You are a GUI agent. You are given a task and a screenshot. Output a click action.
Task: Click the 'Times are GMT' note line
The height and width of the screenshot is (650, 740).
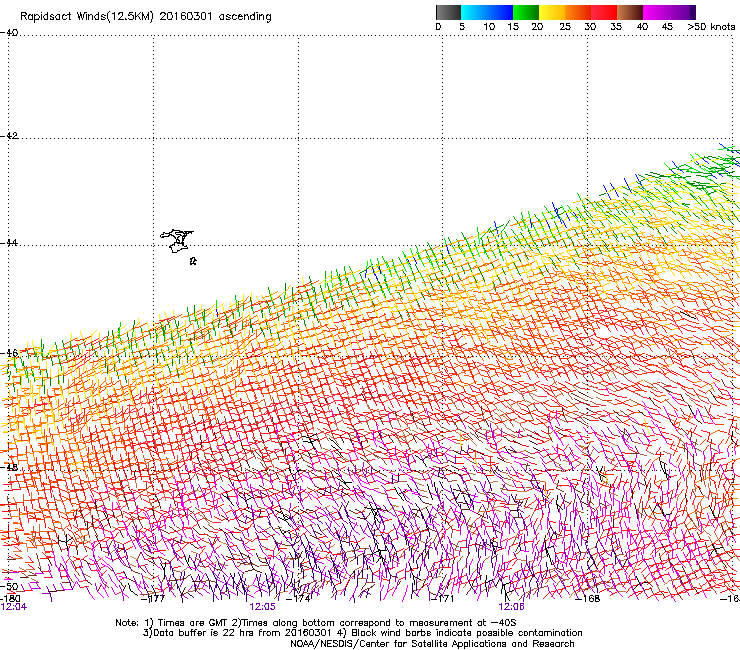coord(316,623)
